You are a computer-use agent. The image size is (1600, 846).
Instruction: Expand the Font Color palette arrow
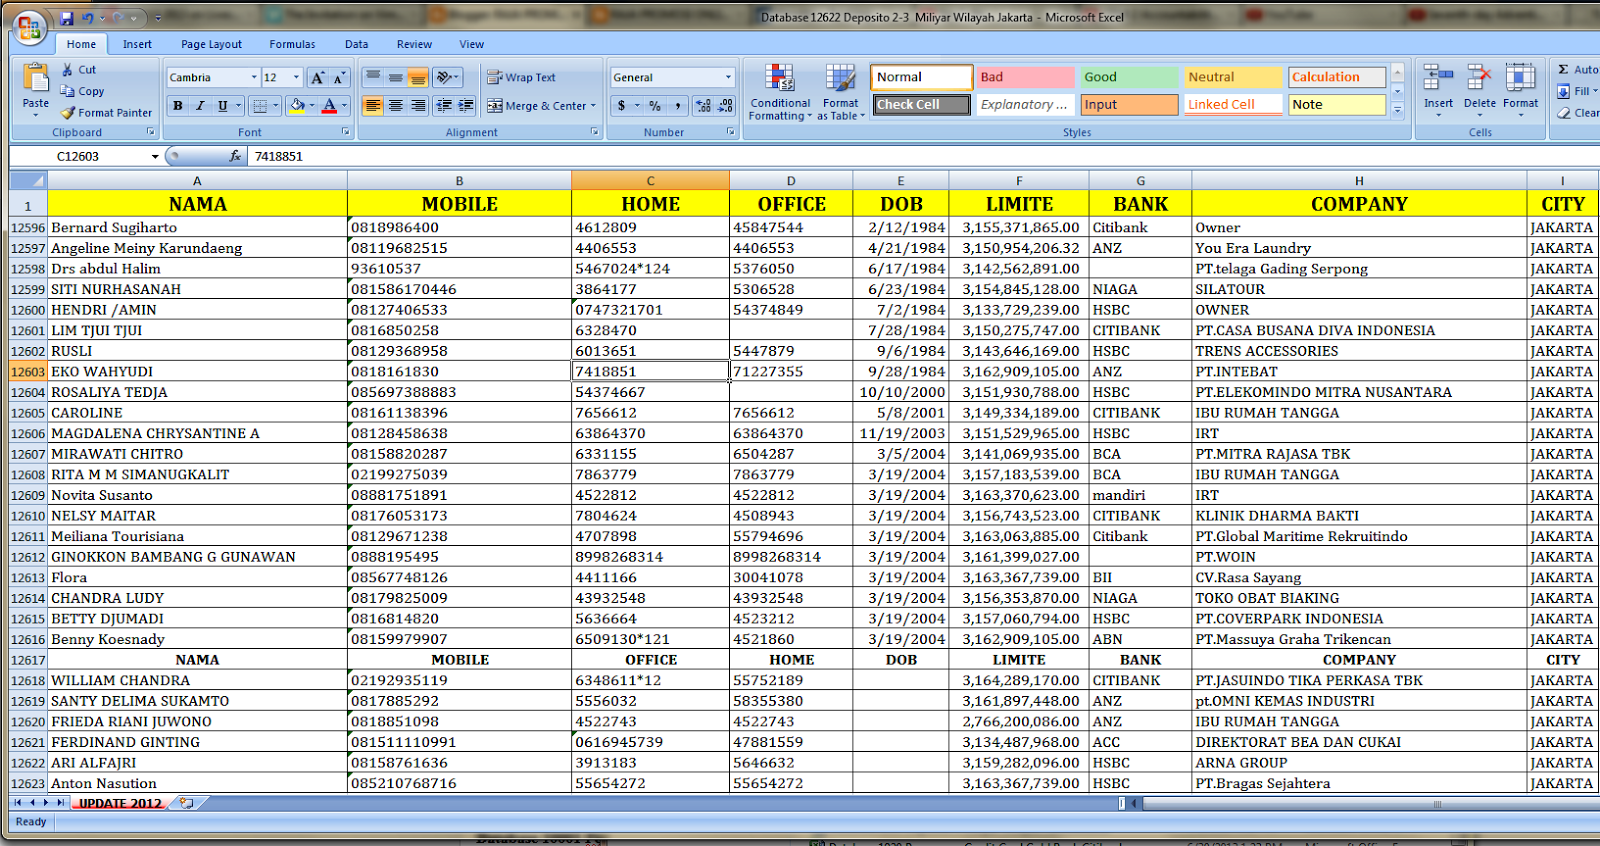pos(344,106)
